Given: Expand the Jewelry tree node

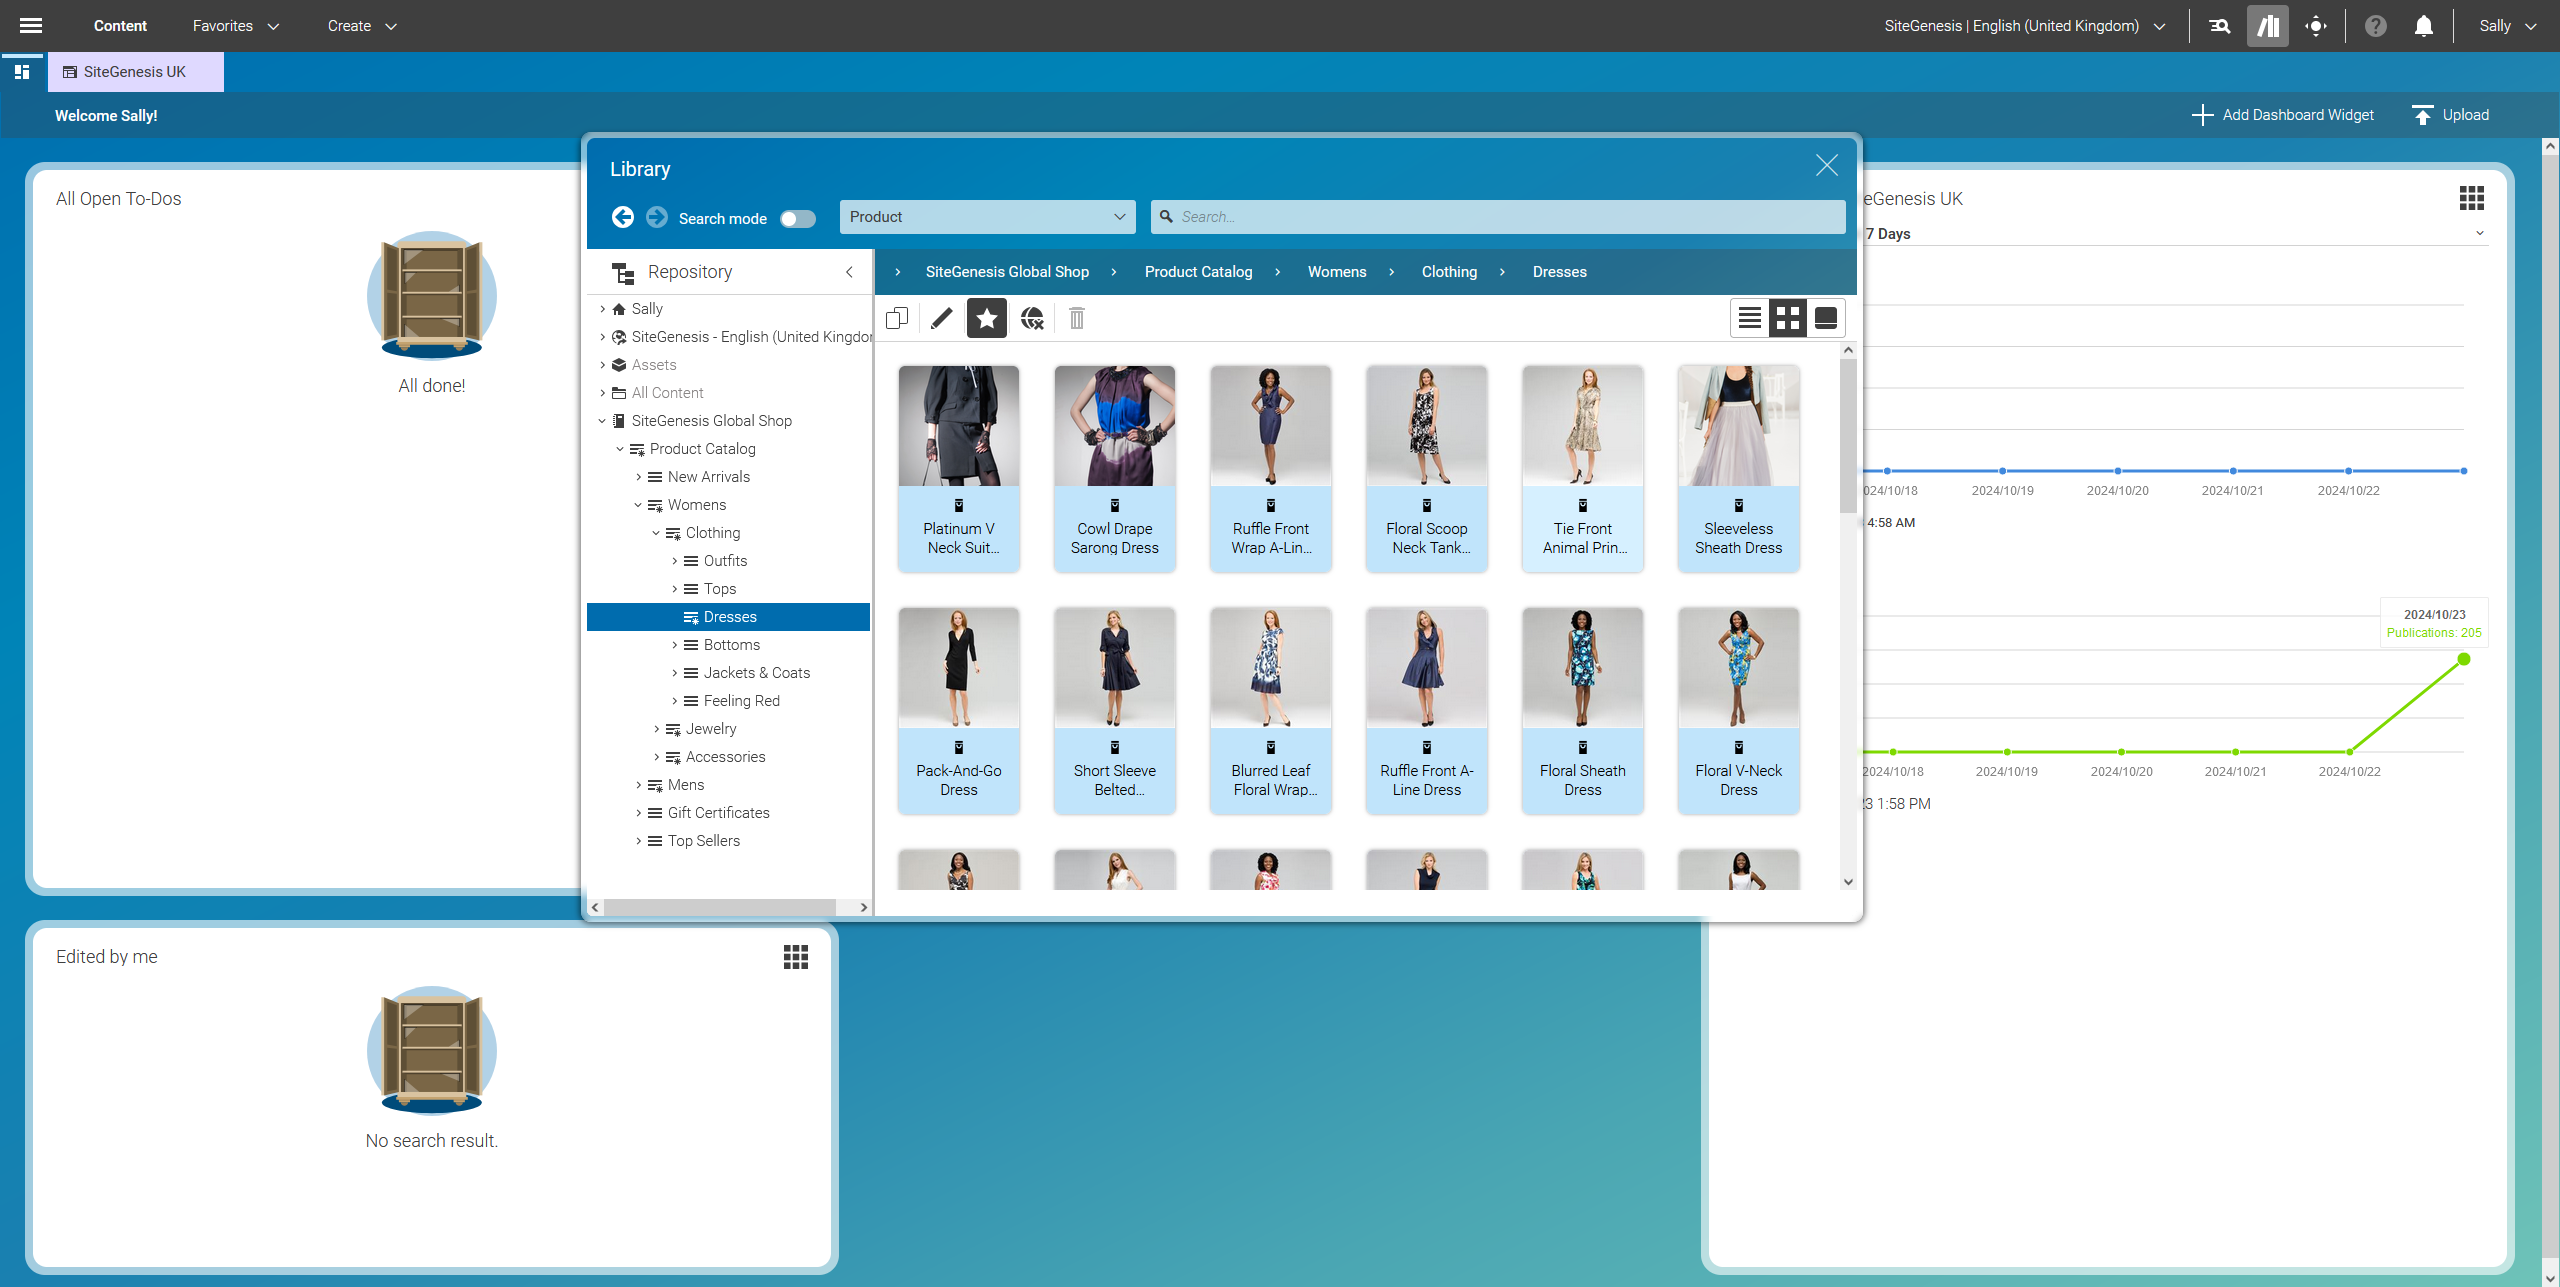Looking at the screenshot, I should click(657, 729).
